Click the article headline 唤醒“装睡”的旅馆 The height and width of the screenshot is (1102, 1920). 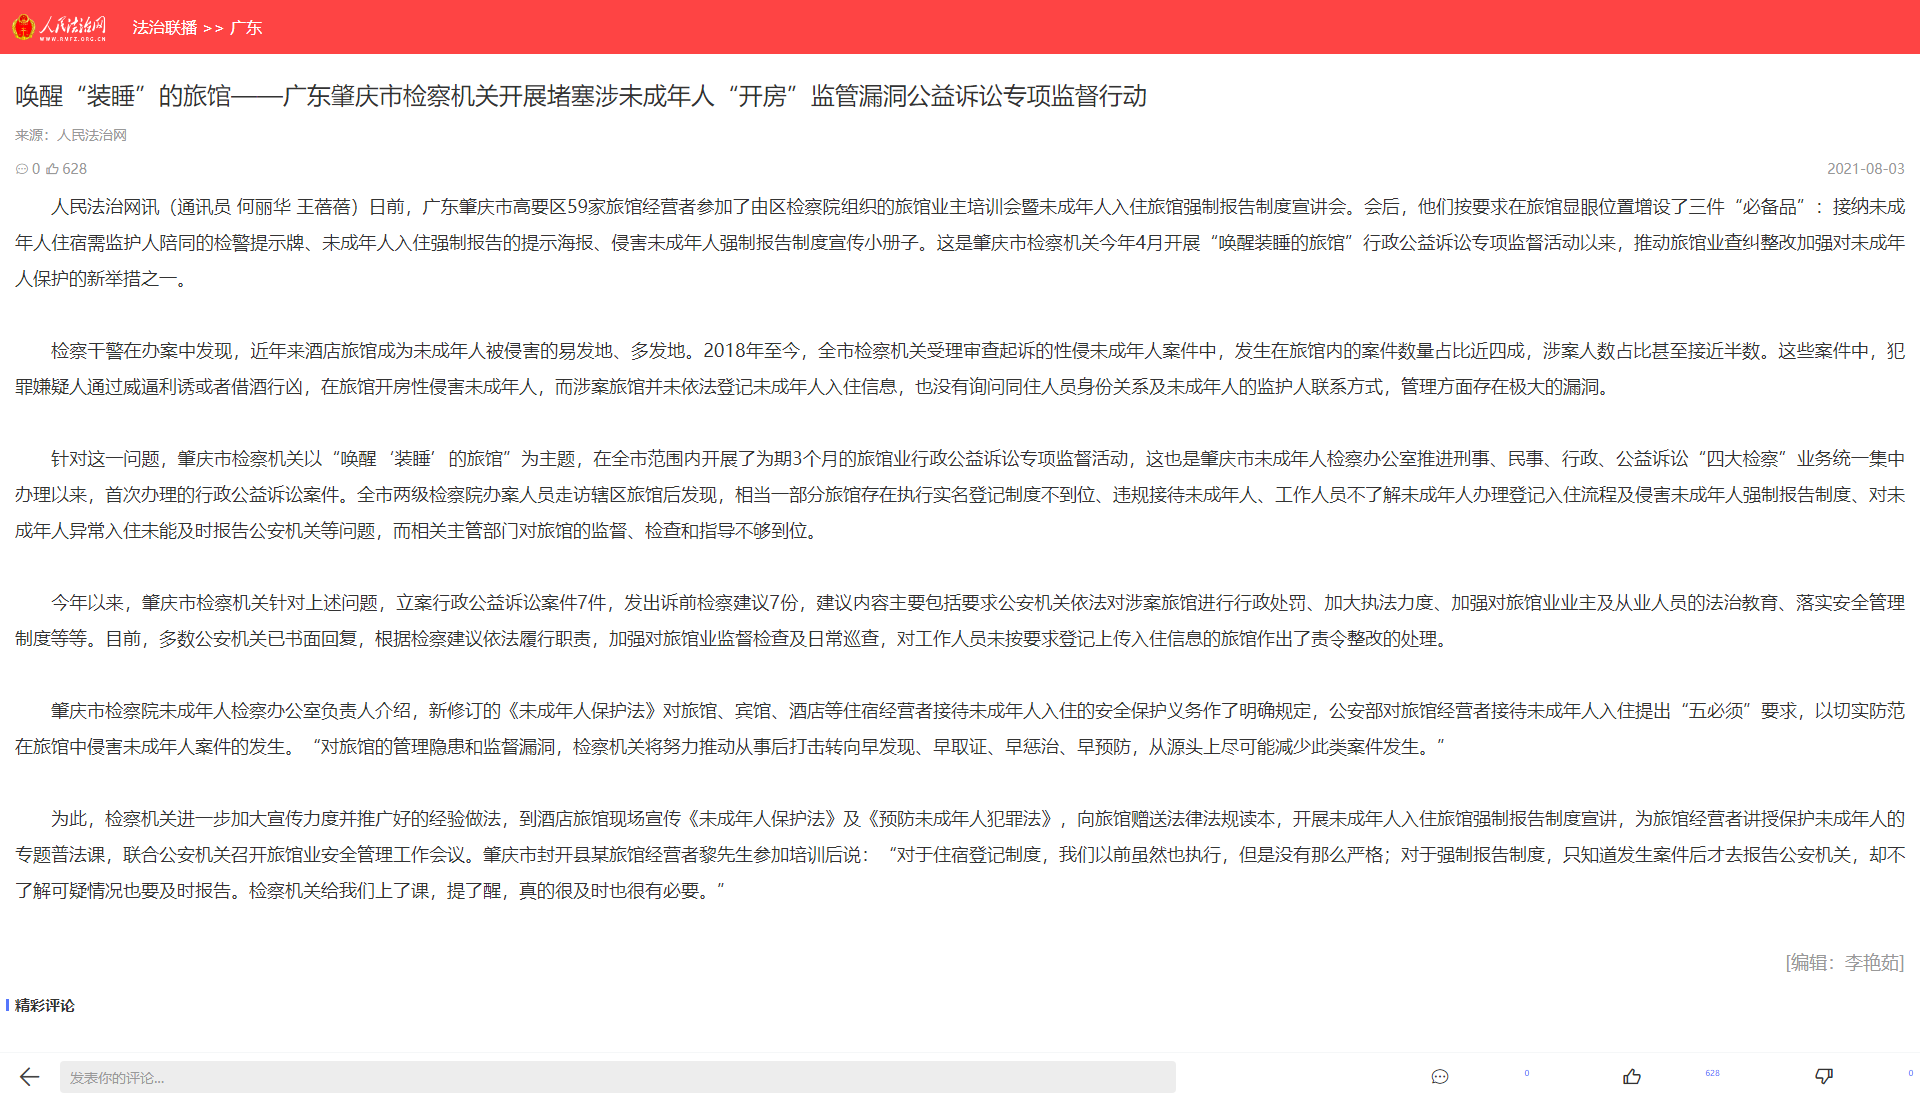tap(581, 96)
